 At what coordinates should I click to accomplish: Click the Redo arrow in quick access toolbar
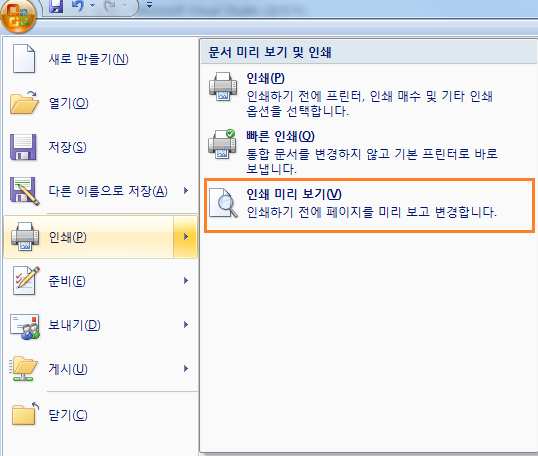(x=110, y=5)
